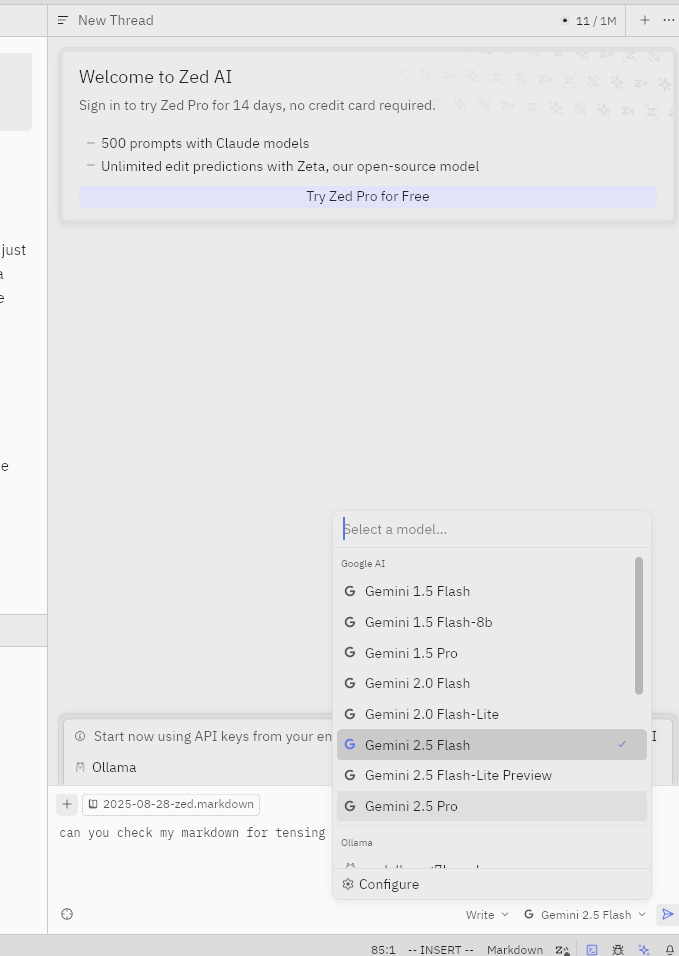This screenshot has height=956, width=679.
Task: Open the Write profile dropdown
Action: [x=486, y=915]
